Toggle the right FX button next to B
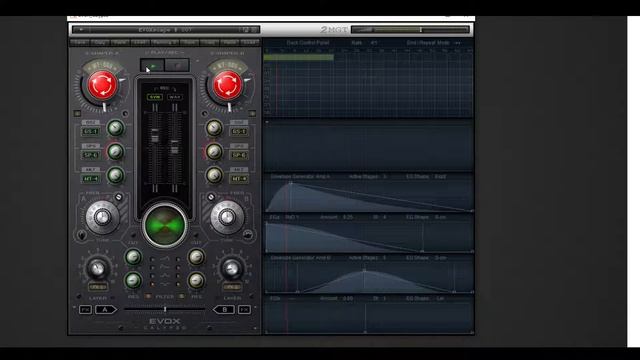The height and width of the screenshot is (360, 640). tap(244, 310)
